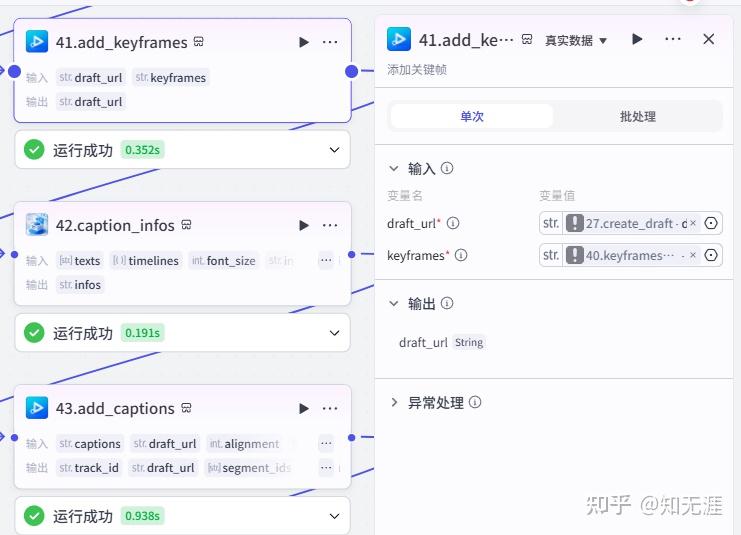This screenshot has width=741, height=535.
Task: Run node from the side panel header
Action: [x=637, y=39]
